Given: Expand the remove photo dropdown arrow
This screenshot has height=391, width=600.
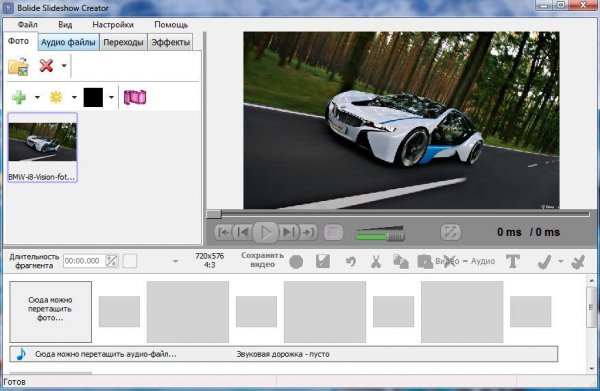Looking at the screenshot, I should (x=64, y=66).
